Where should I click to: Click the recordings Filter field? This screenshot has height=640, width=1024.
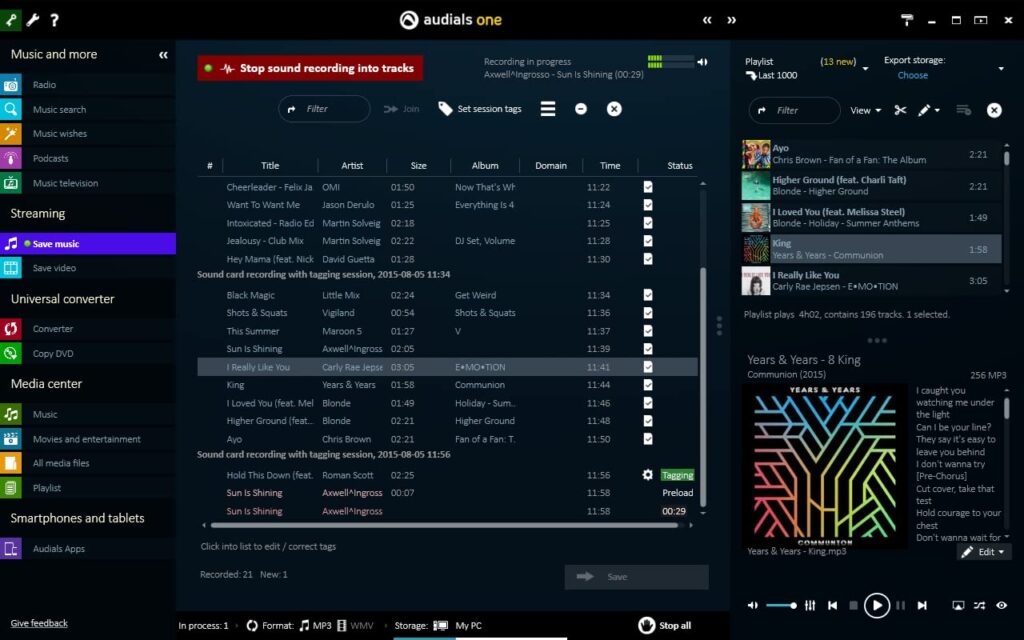[x=325, y=109]
